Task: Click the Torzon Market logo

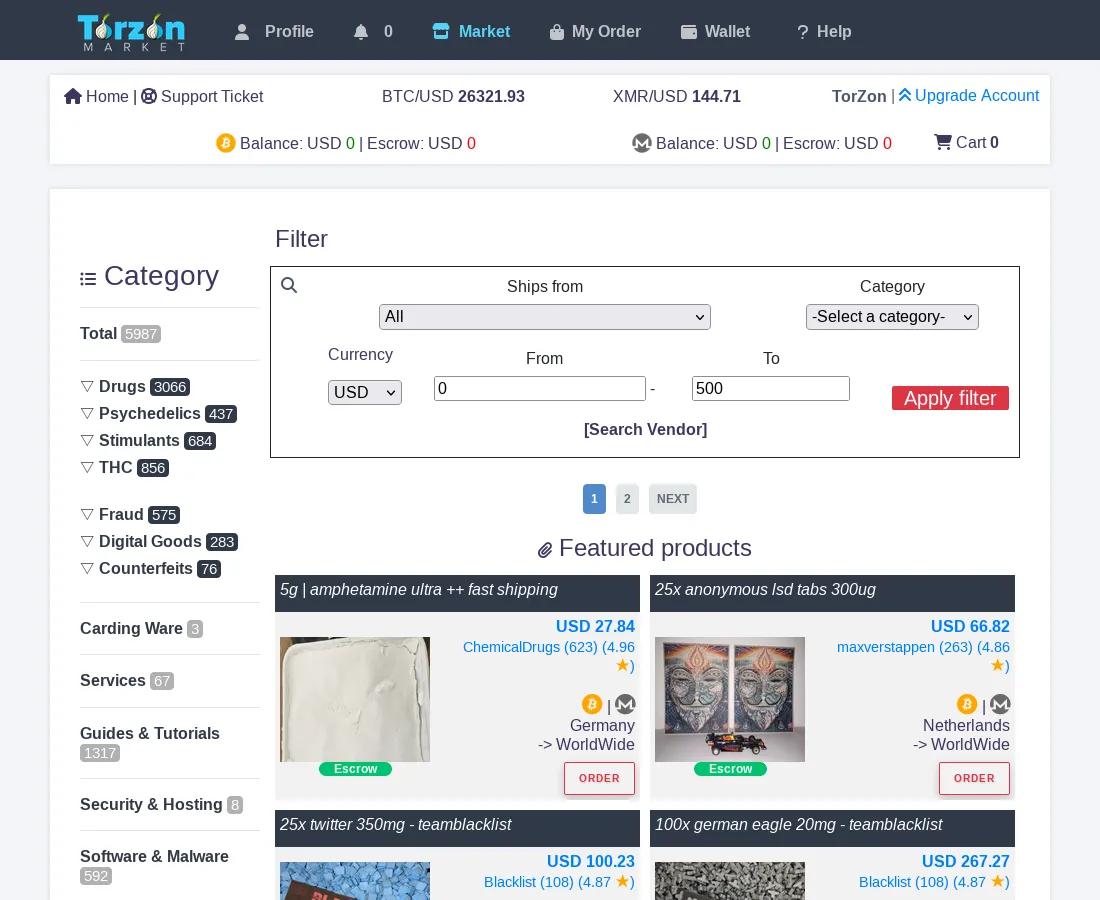Action: point(131,32)
